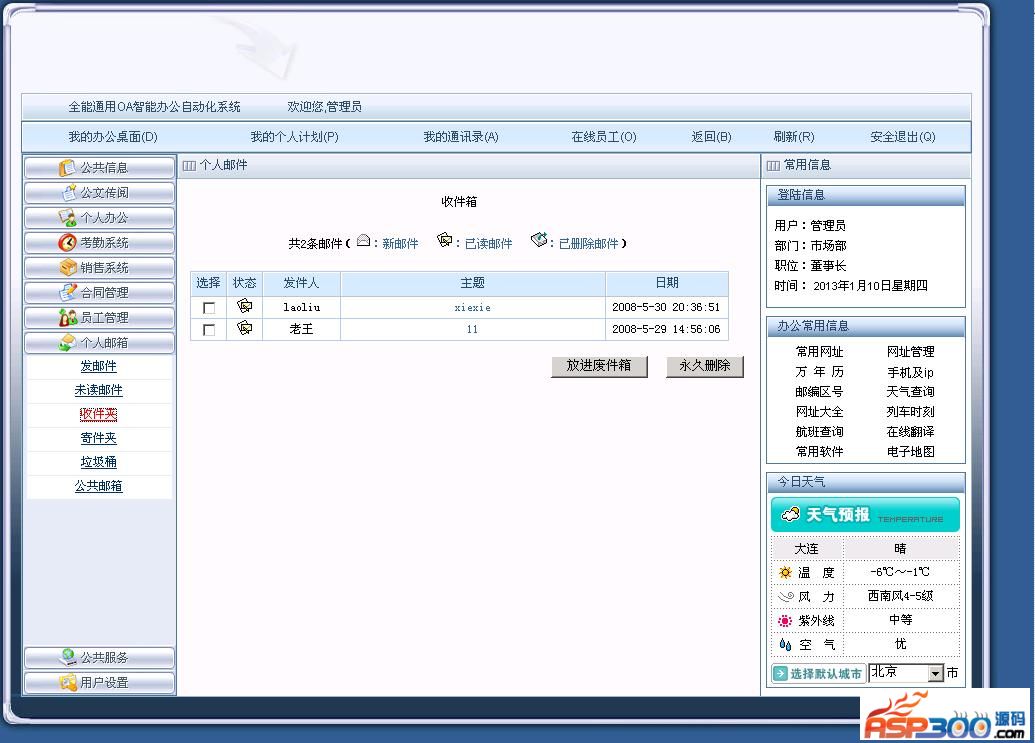Click the 放进废件箱 button
Screen dimensions: 1035x743
point(599,366)
